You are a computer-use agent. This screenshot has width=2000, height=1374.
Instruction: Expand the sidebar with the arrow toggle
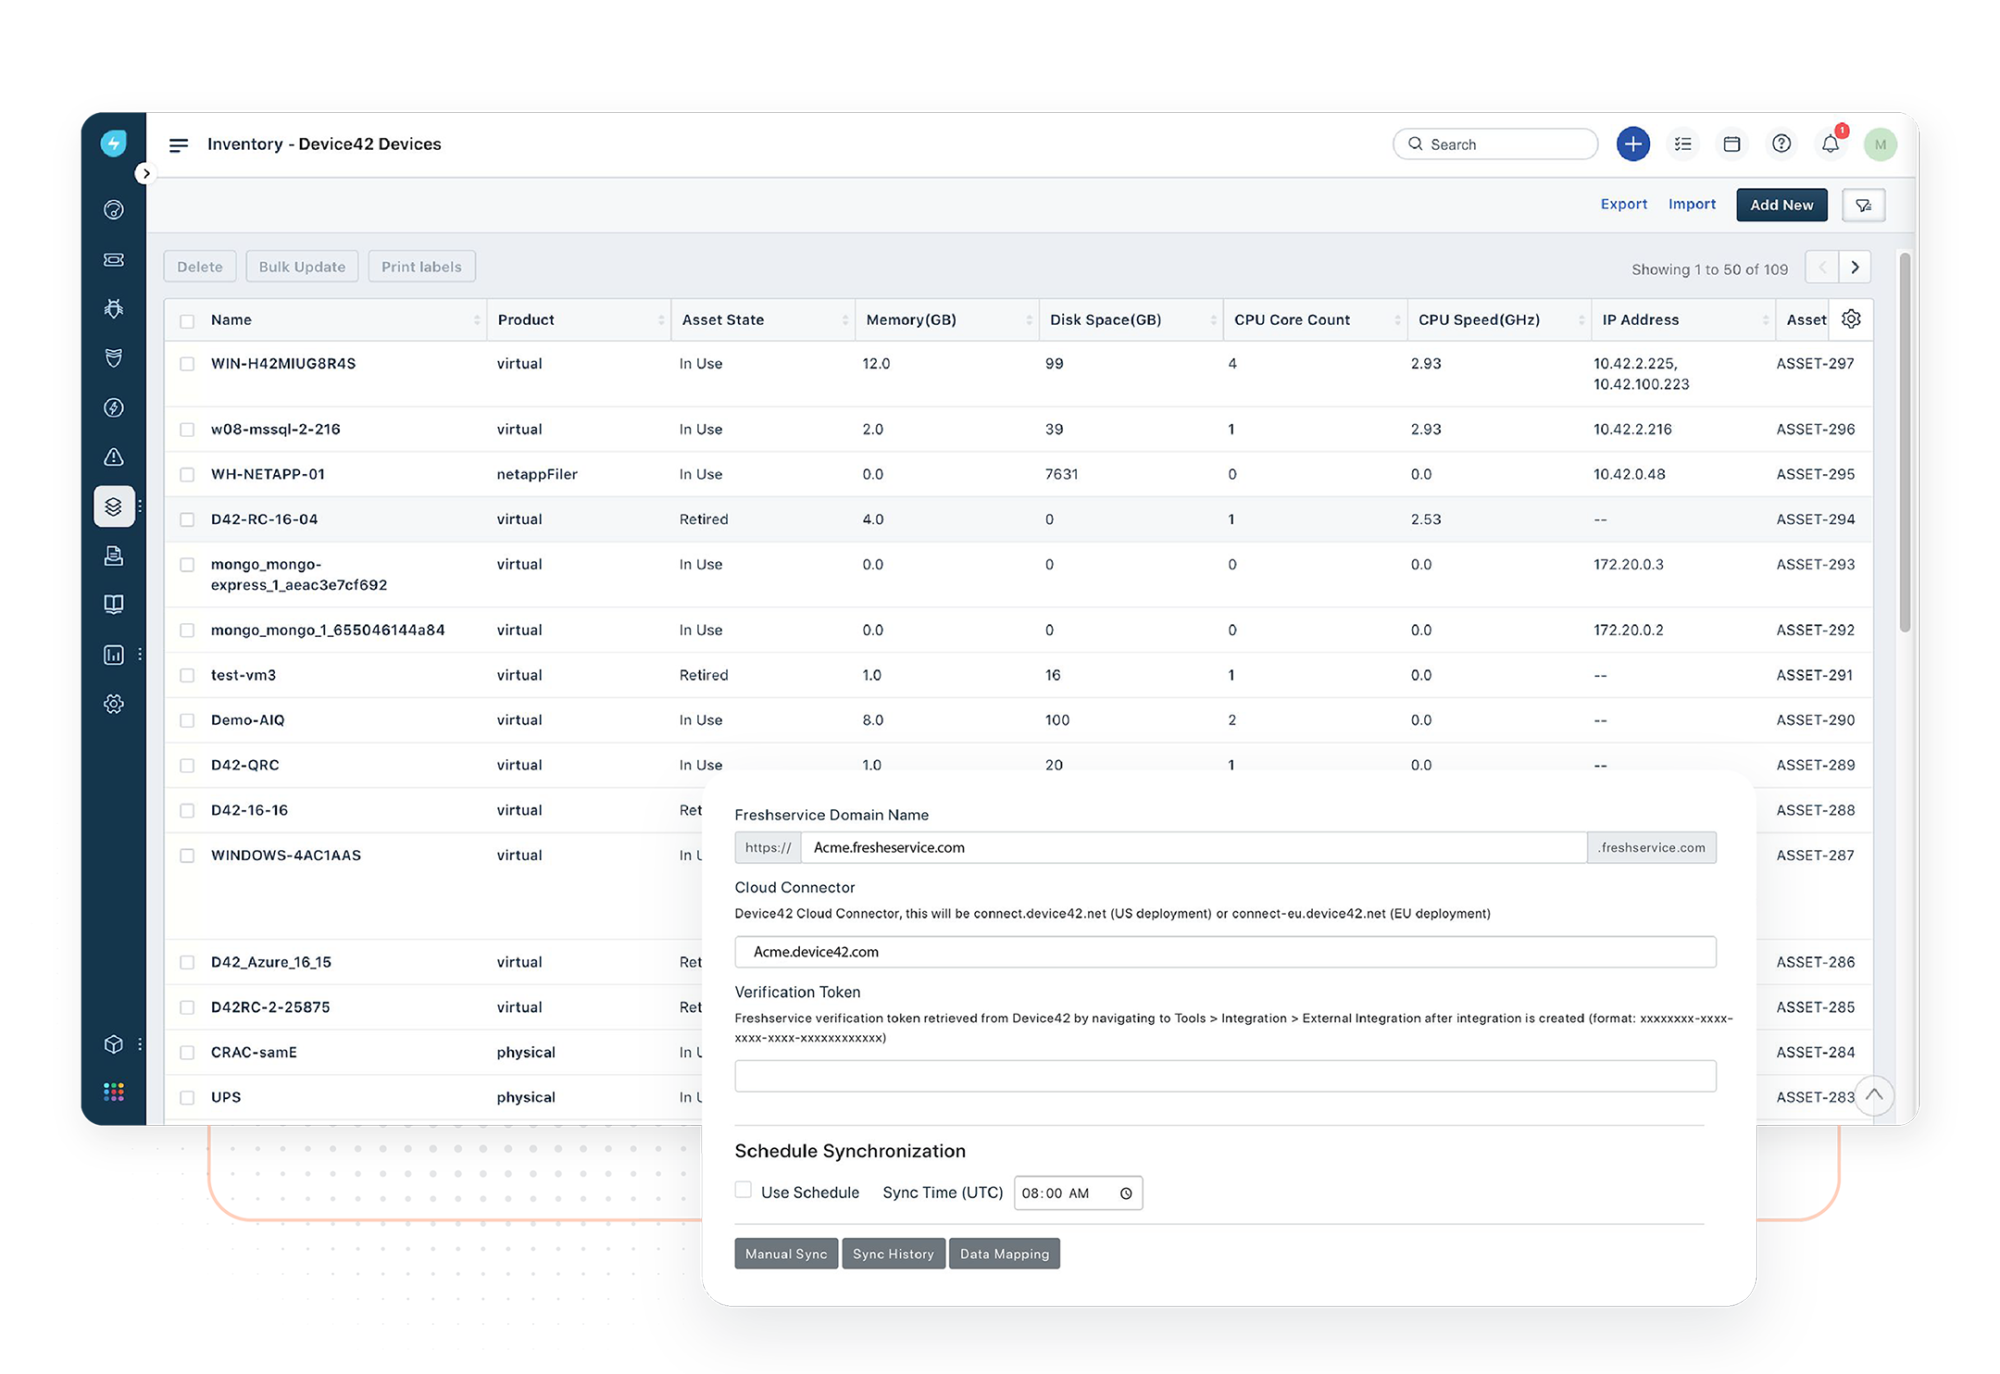pos(146,173)
